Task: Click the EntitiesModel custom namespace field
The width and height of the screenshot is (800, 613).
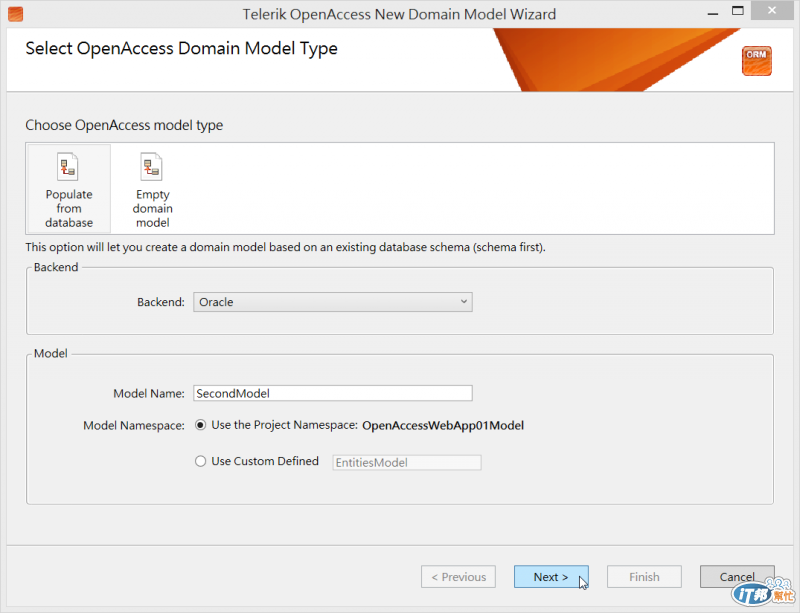Action: click(x=407, y=462)
